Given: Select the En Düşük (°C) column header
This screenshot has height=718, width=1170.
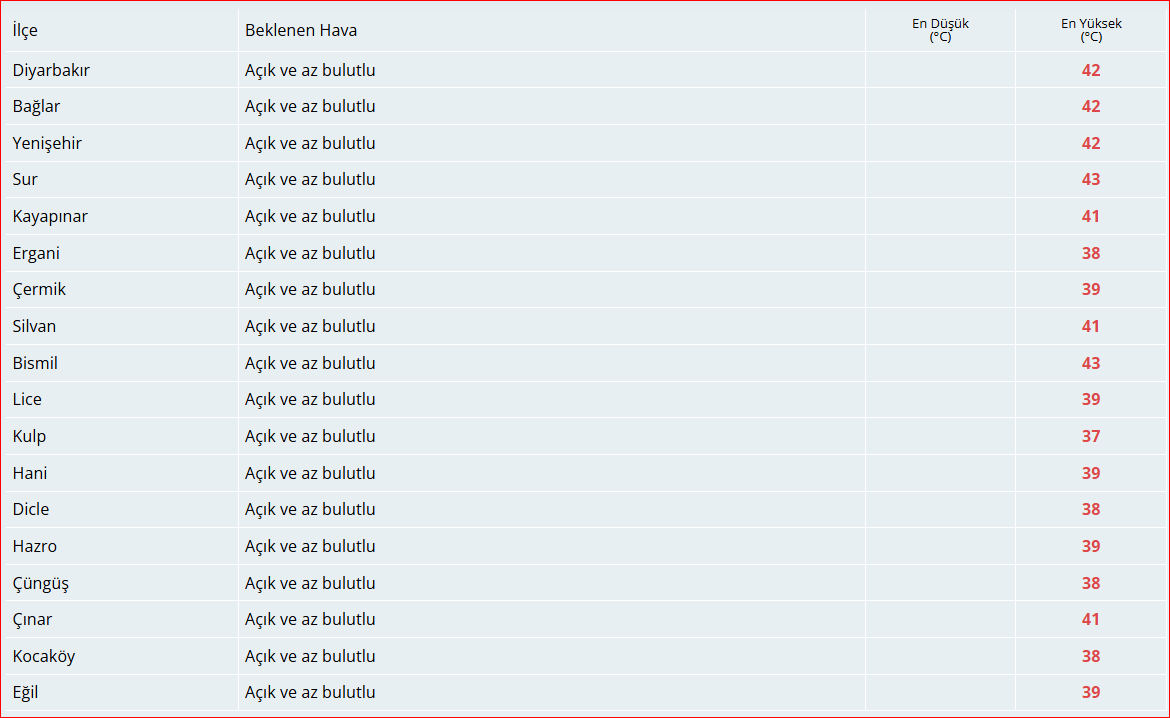Looking at the screenshot, I should click(940, 30).
